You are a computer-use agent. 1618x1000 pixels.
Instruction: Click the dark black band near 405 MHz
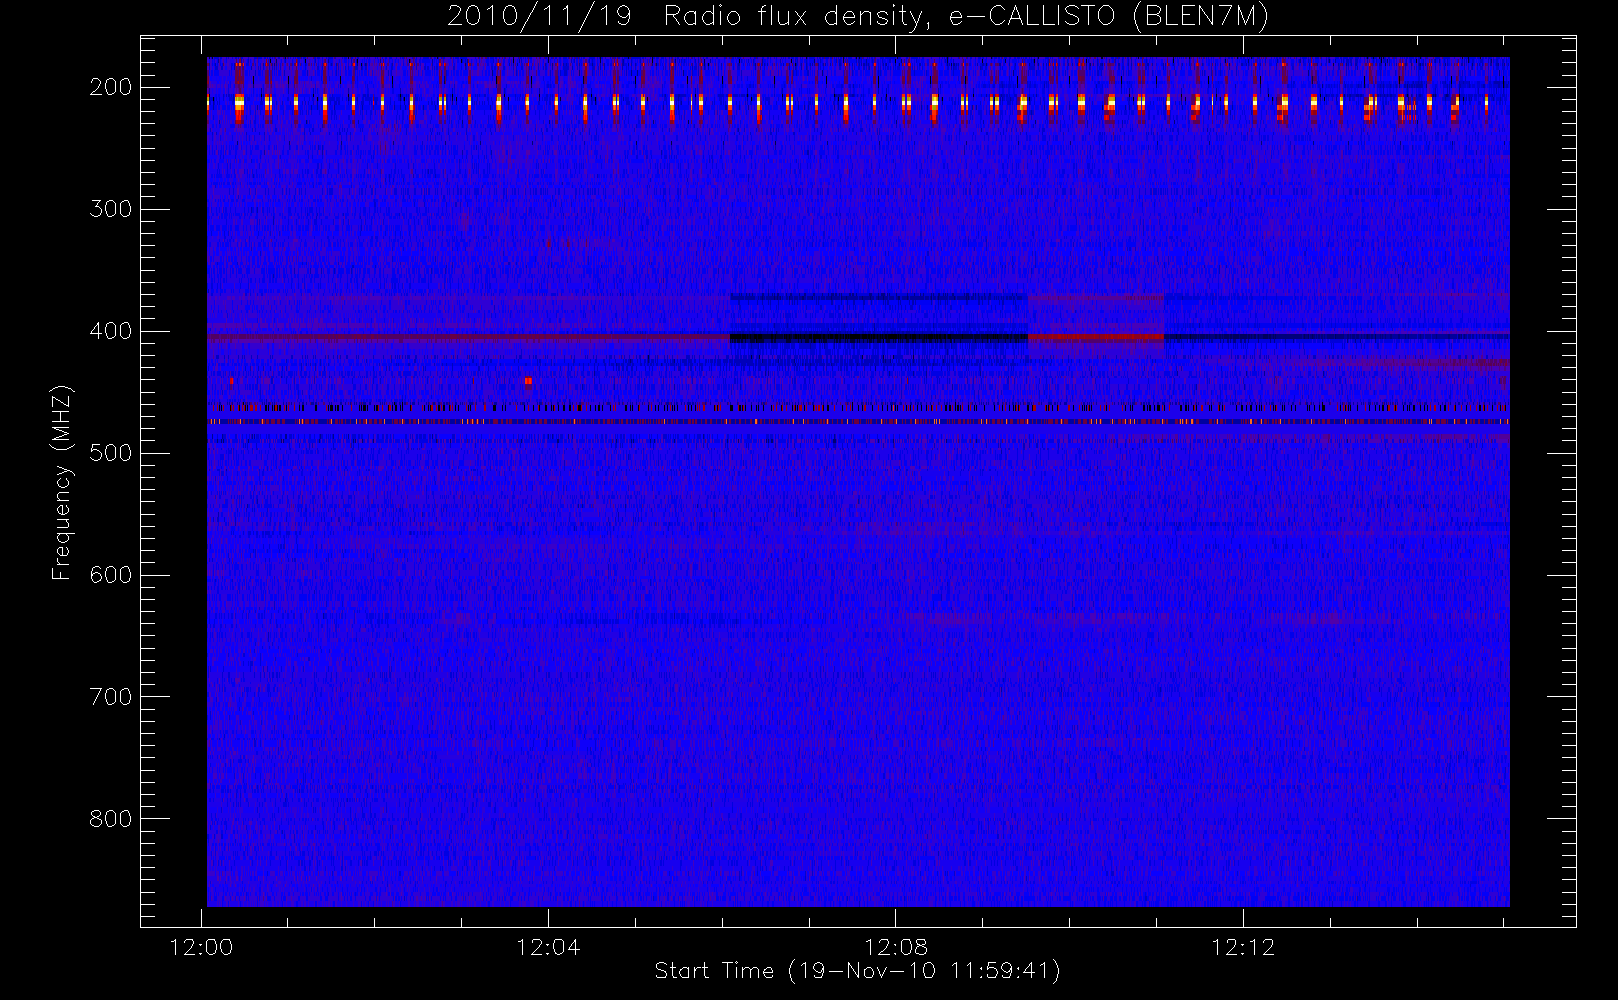click(x=879, y=338)
